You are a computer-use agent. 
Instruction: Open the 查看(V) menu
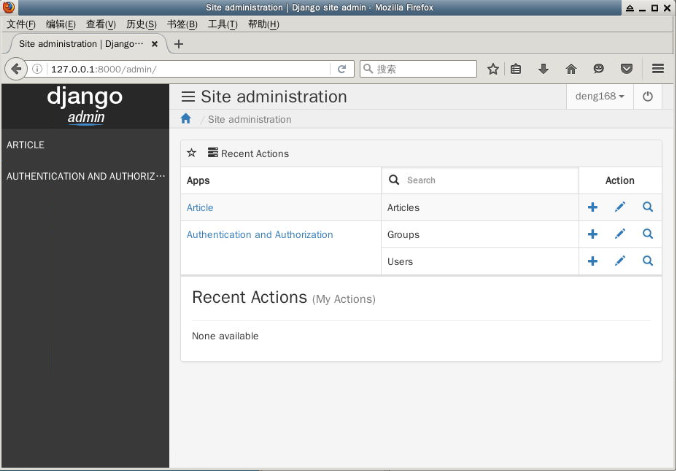click(101, 25)
